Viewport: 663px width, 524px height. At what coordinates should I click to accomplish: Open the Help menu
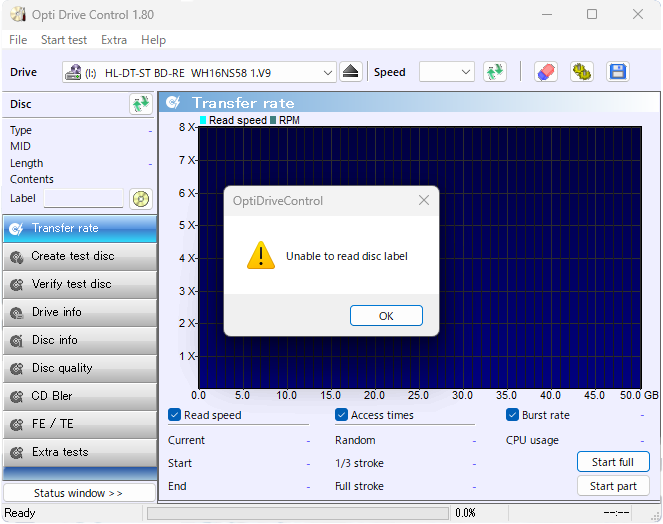tap(153, 40)
